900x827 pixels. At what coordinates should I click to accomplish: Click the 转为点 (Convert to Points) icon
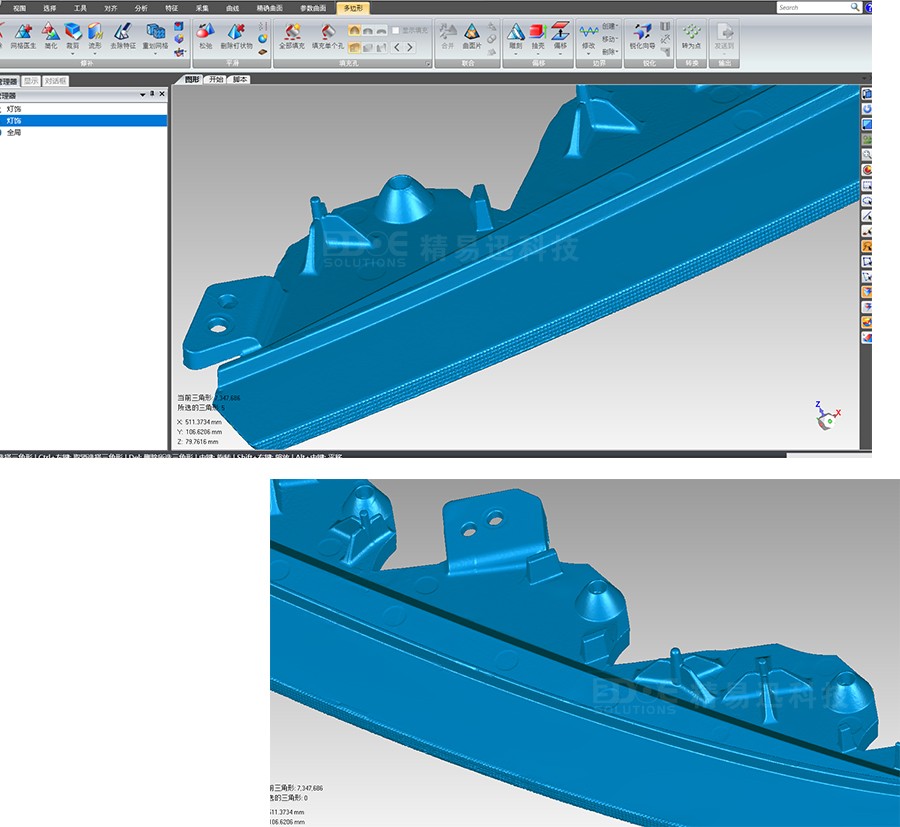tap(691, 37)
